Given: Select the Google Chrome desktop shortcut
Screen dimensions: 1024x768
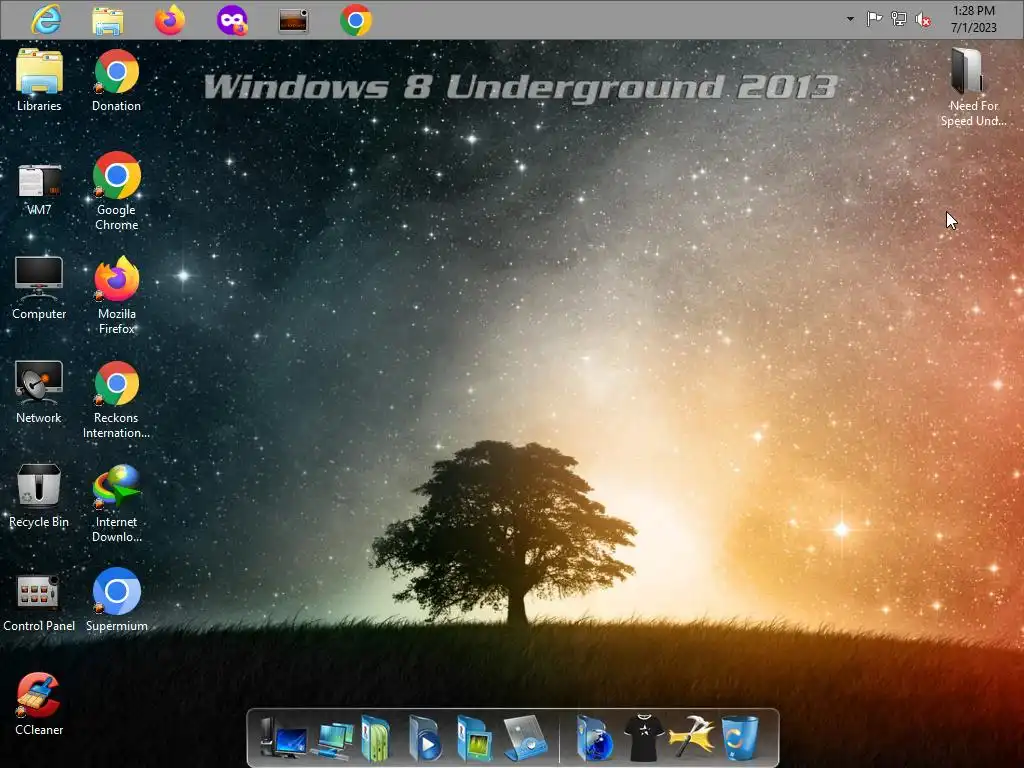Looking at the screenshot, I should [x=116, y=191].
